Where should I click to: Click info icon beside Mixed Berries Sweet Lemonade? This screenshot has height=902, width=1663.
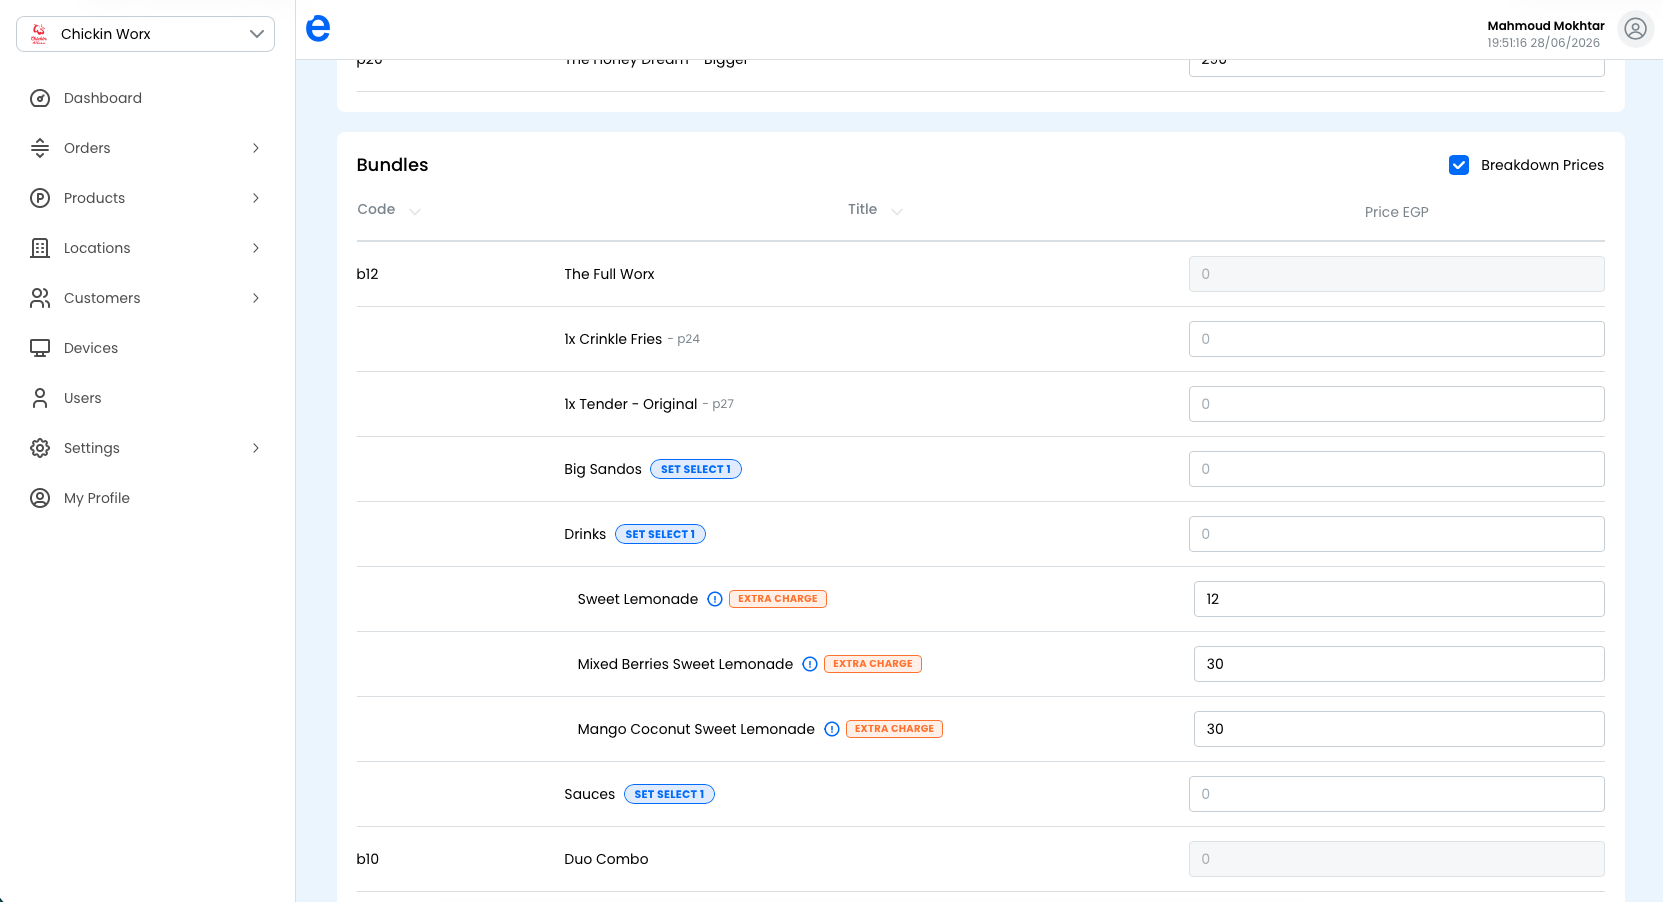(810, 664)
